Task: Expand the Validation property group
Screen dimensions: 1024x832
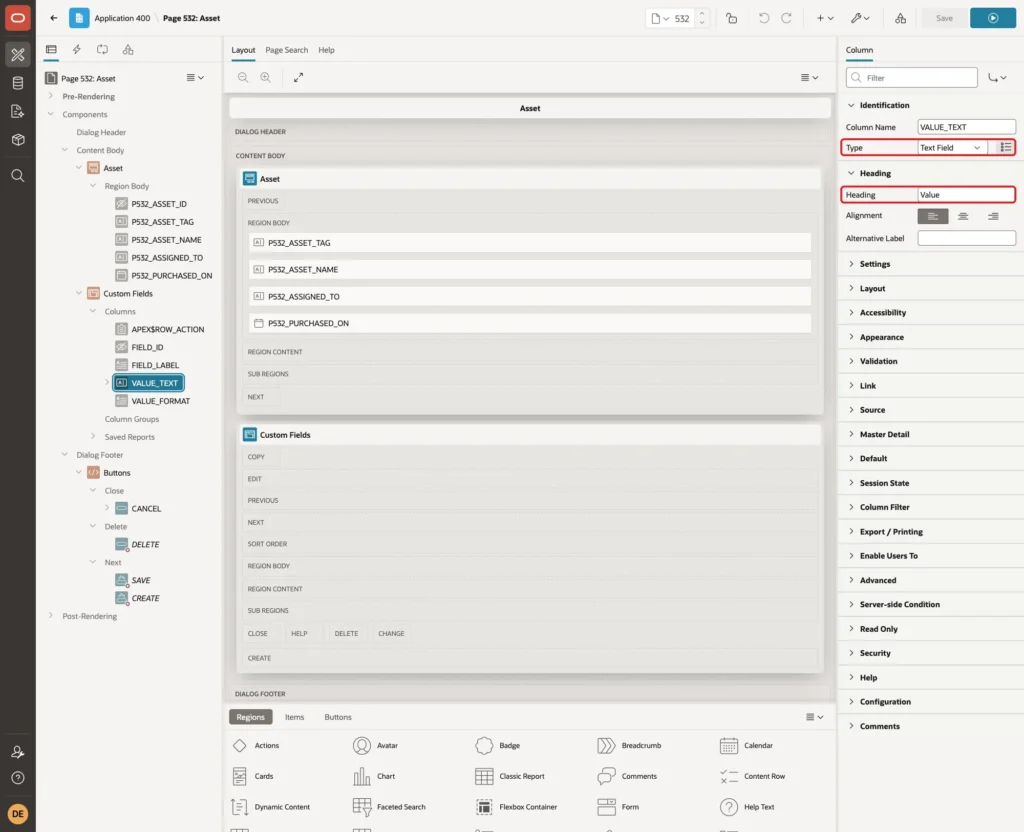Action: [852, 361]
